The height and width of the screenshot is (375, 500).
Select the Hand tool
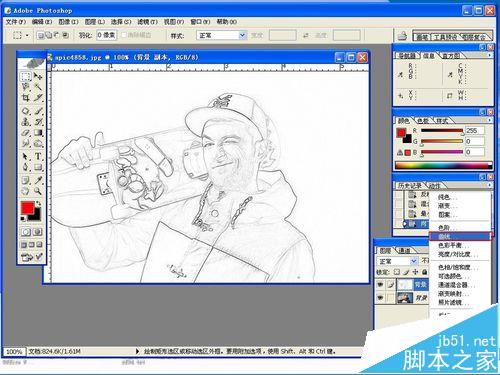pos(26,191)
